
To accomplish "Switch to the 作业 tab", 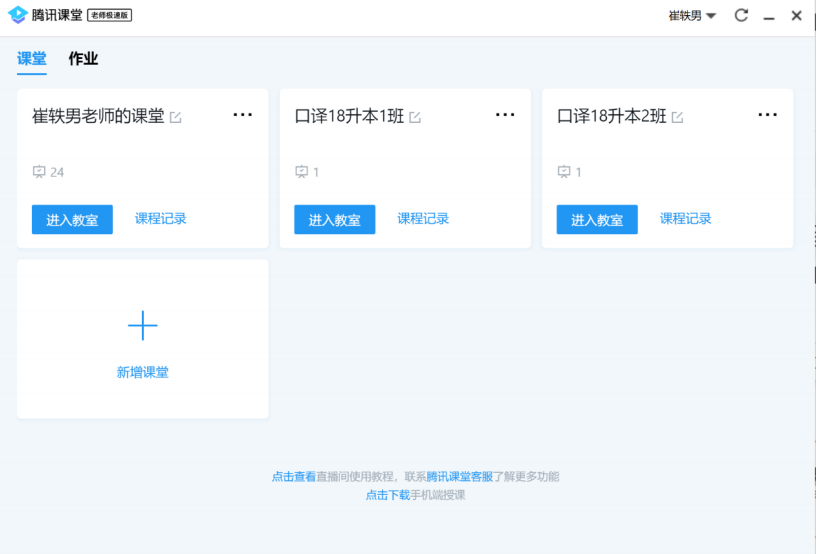I will tap(83, 59).
